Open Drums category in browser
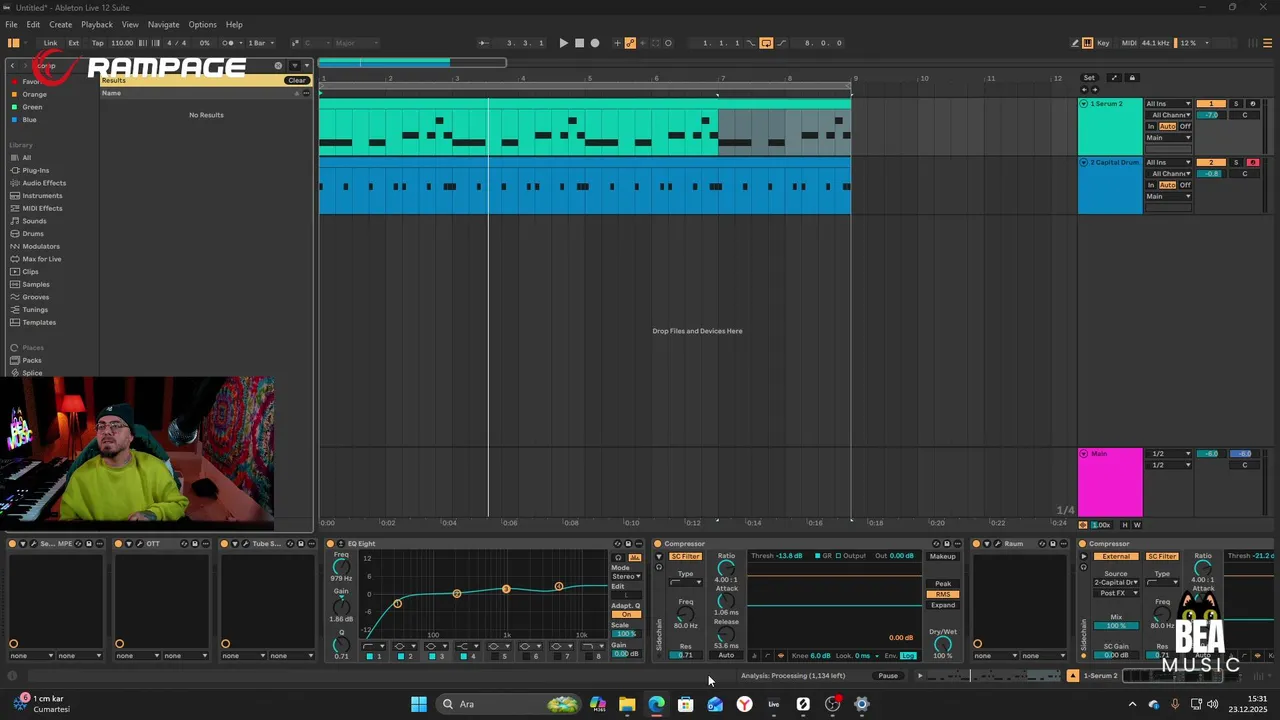The image size is (1280, 720). [33, 234]
